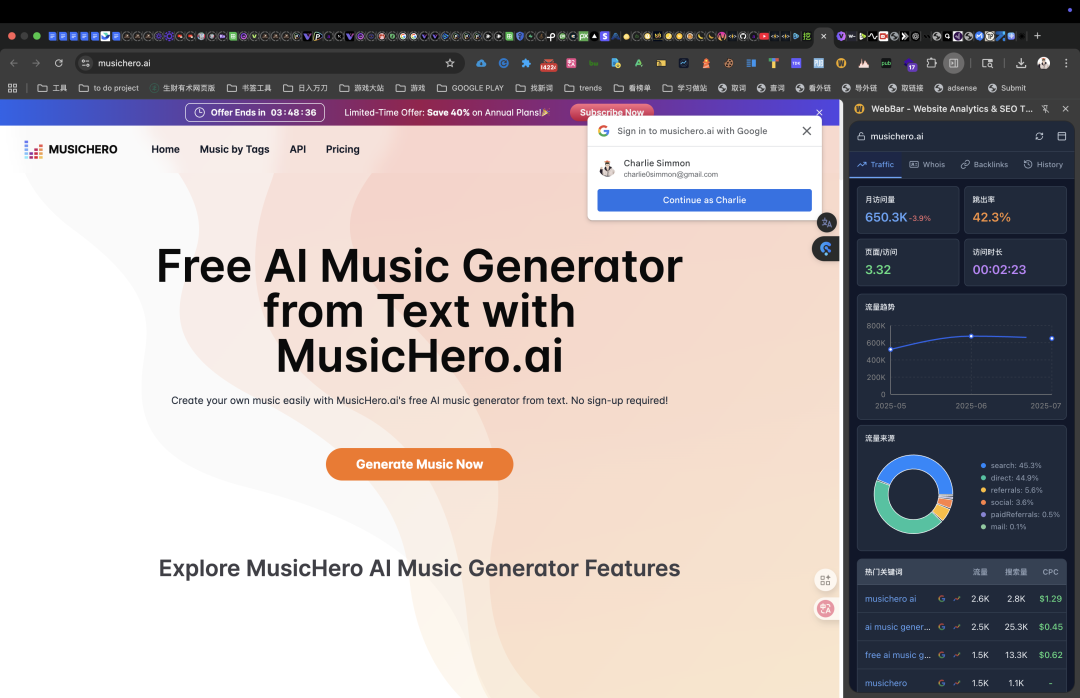Image resolution: width=1080 pixels, height=698 pixels.
Task: Open the Pricing nav link
Action: [x=342, y=149]
